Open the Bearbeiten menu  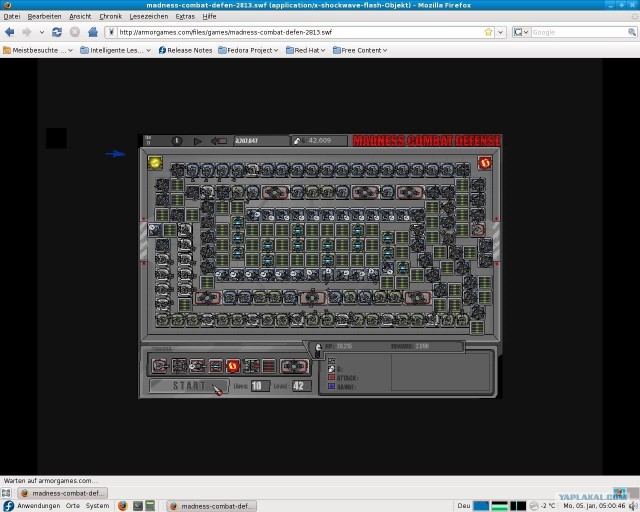coord(44,16)
